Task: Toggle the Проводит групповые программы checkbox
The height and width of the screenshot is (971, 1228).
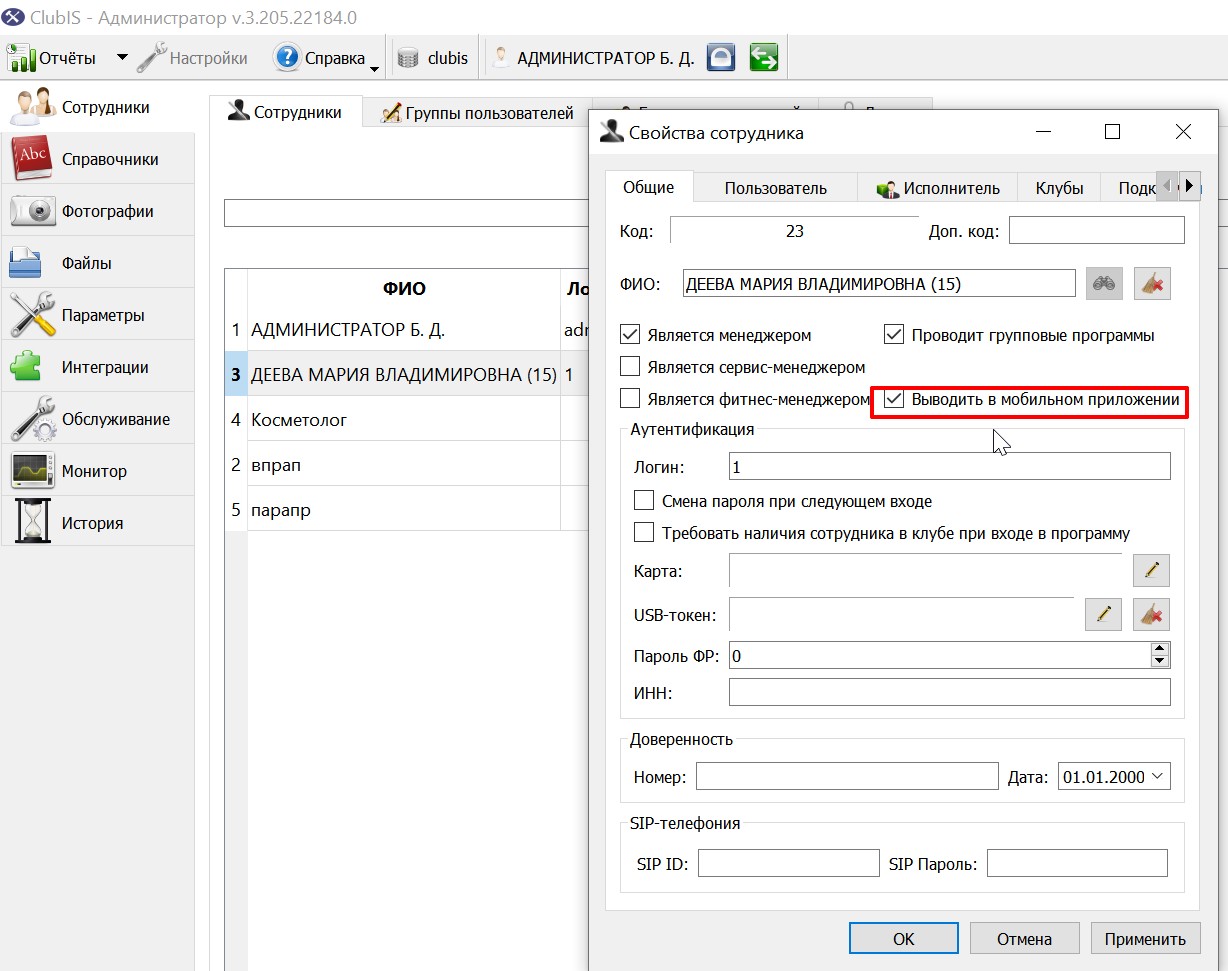Action: coord(894,335)
